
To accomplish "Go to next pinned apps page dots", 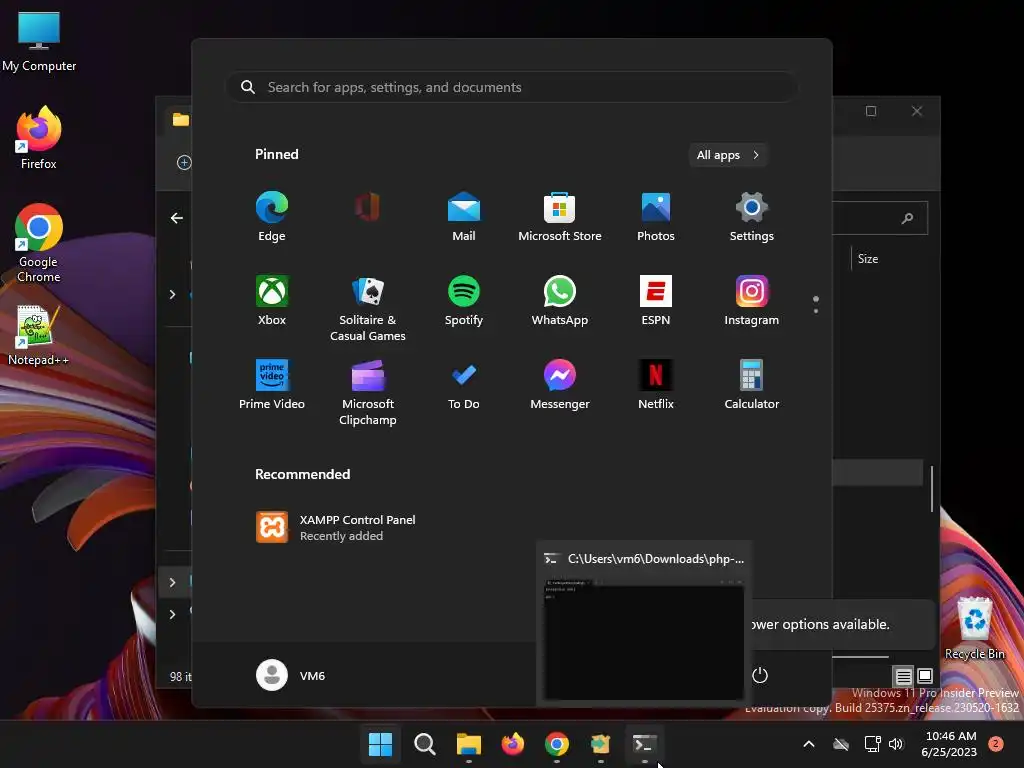I will (x=816, y=305).
